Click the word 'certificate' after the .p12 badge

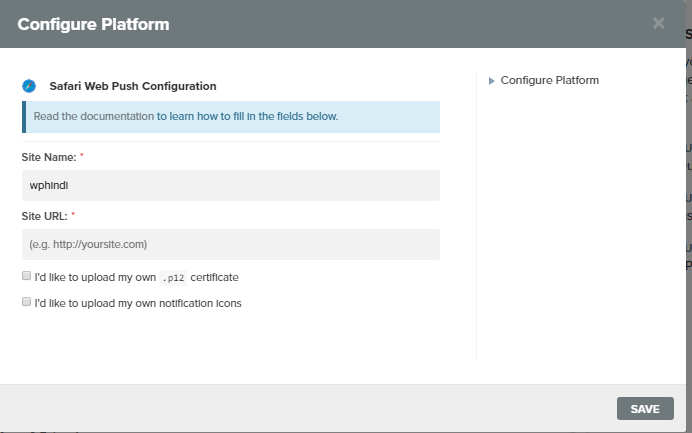click(214, 277)
